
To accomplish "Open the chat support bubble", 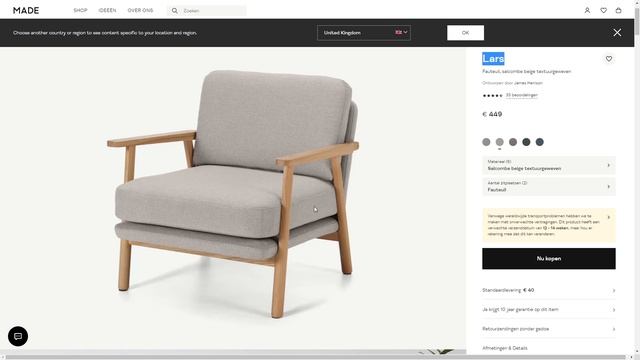I will 18,336.
